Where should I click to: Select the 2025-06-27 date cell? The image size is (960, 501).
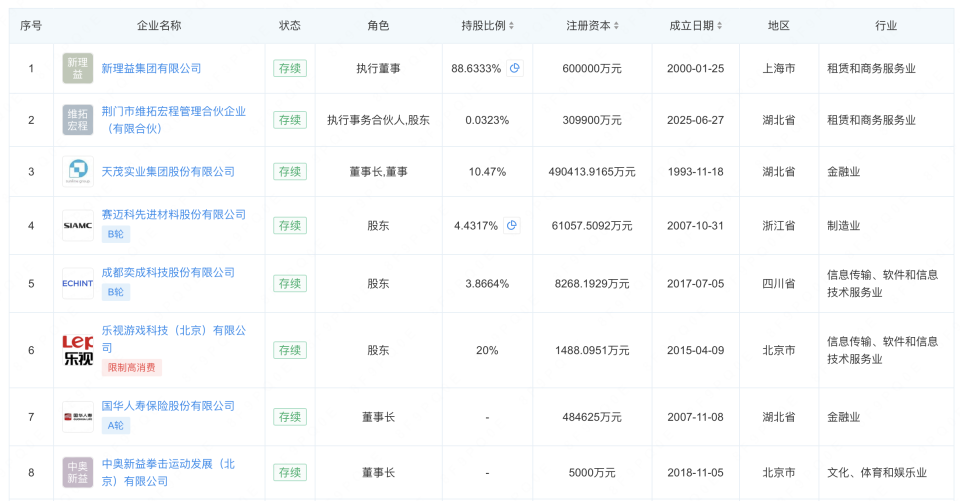click(696, 120)
